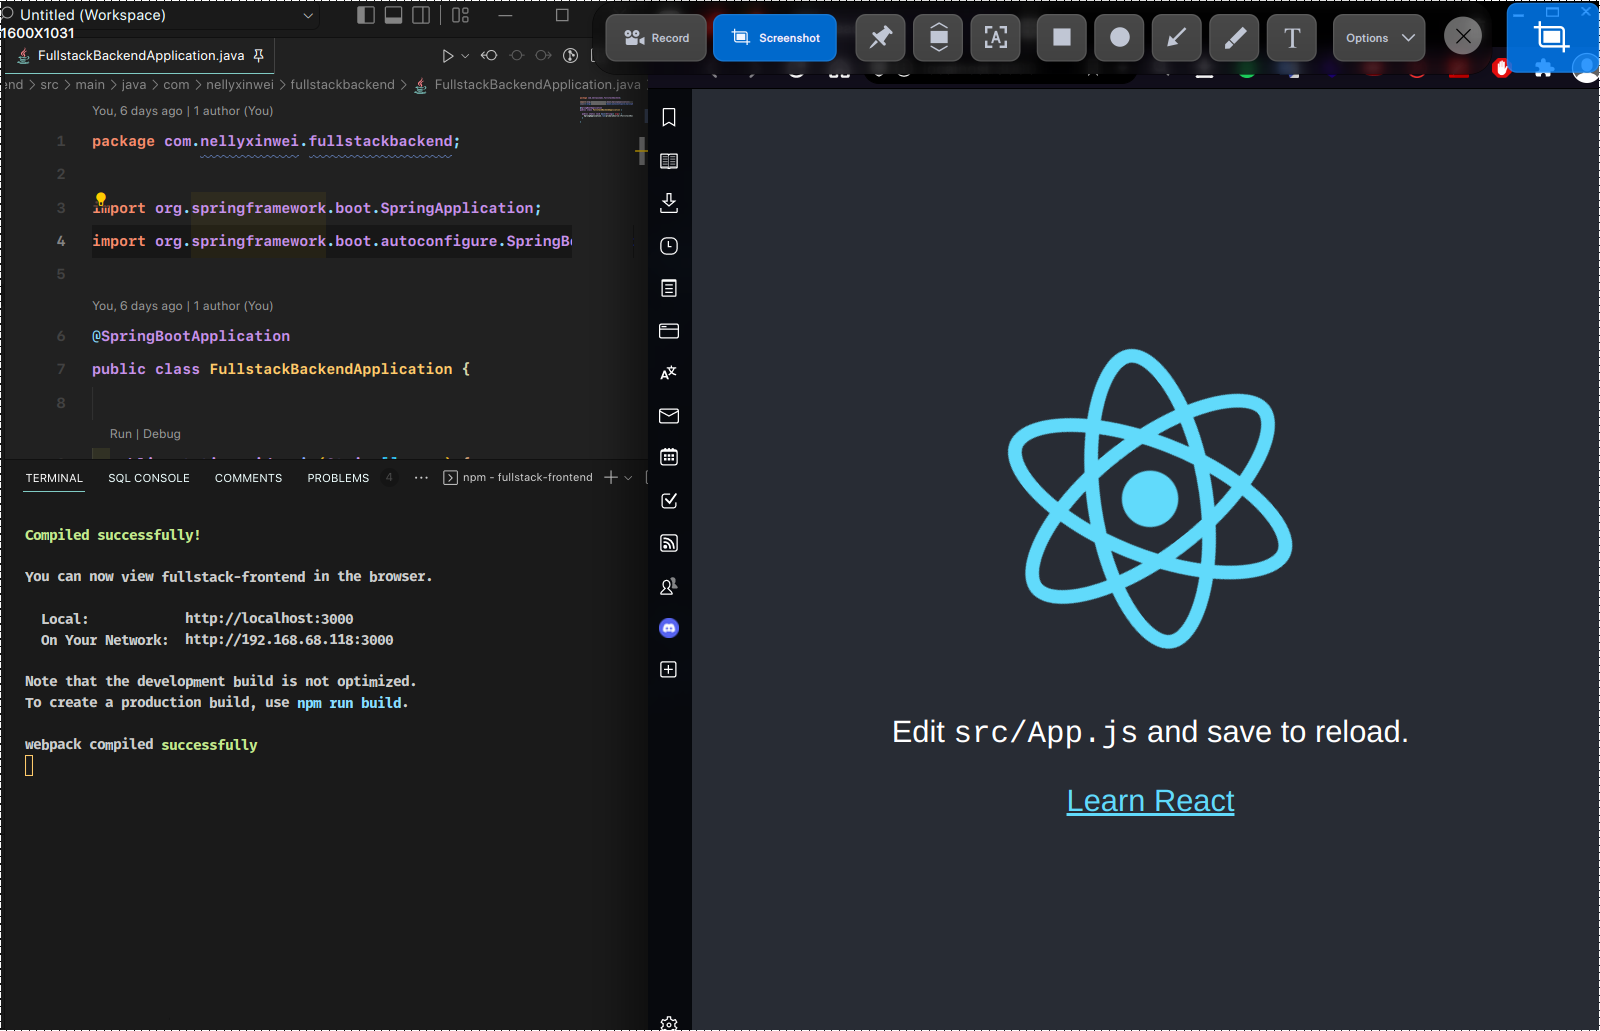Toggle the bottom panel layout

coord(394,15)
